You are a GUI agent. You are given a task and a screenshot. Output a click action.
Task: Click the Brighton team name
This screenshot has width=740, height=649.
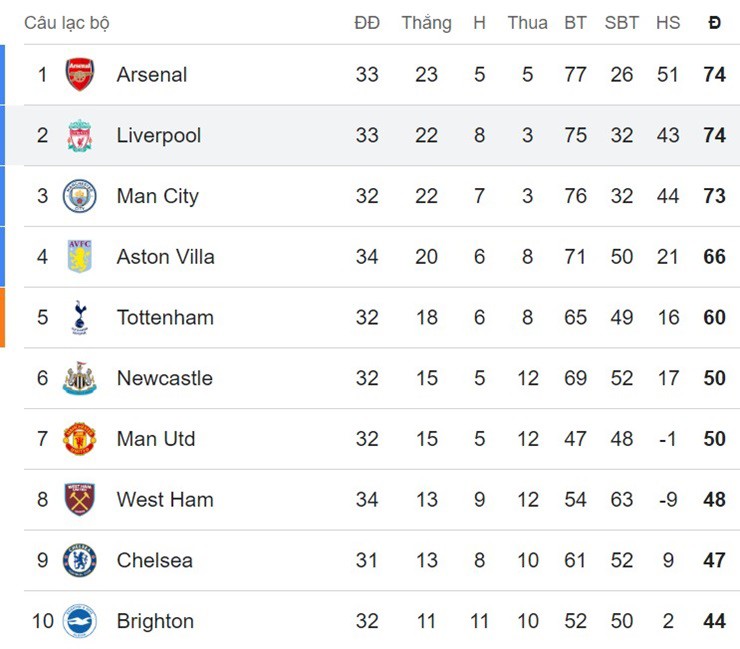tap(155, 621)
